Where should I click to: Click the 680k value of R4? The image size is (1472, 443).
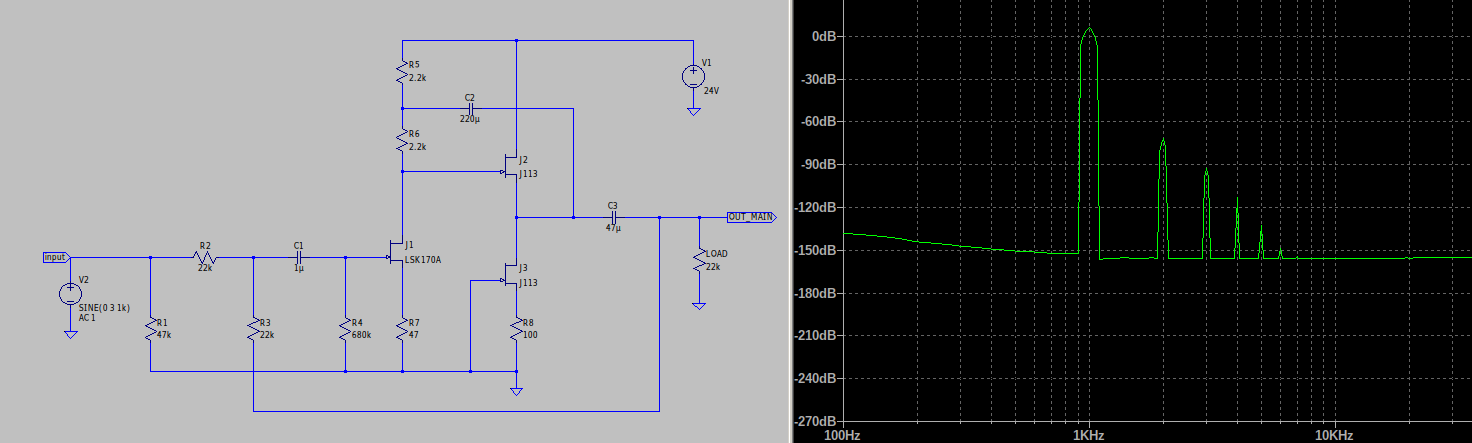point(361,335)
